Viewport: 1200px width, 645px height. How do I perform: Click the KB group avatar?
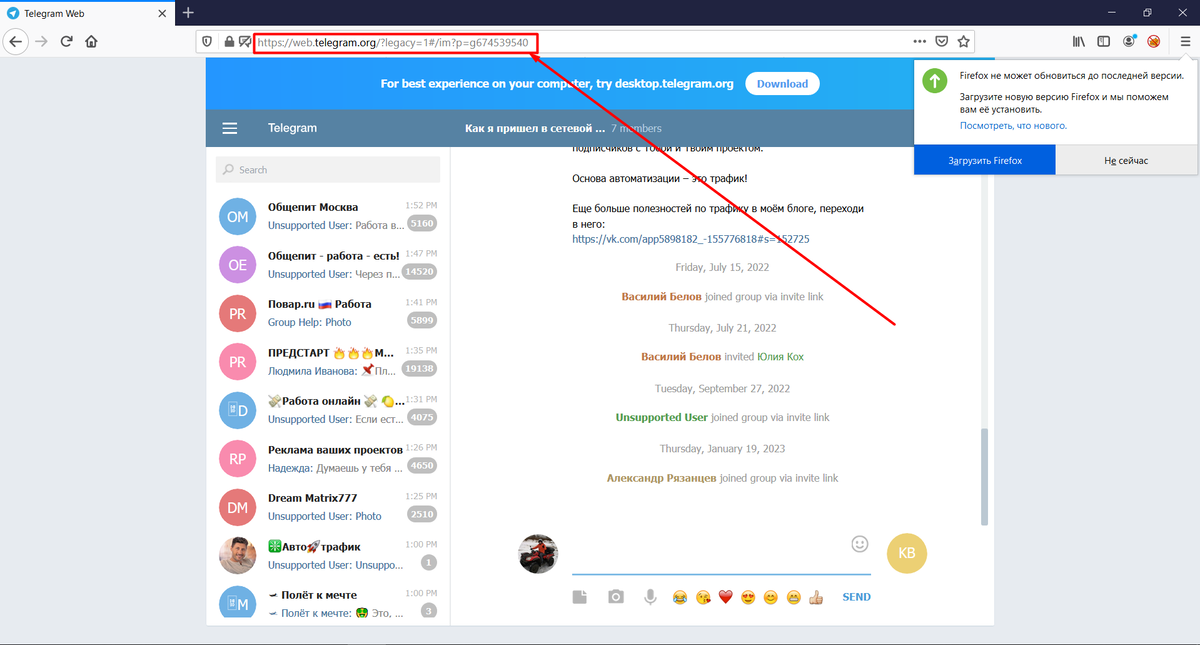tap(907, 553)
